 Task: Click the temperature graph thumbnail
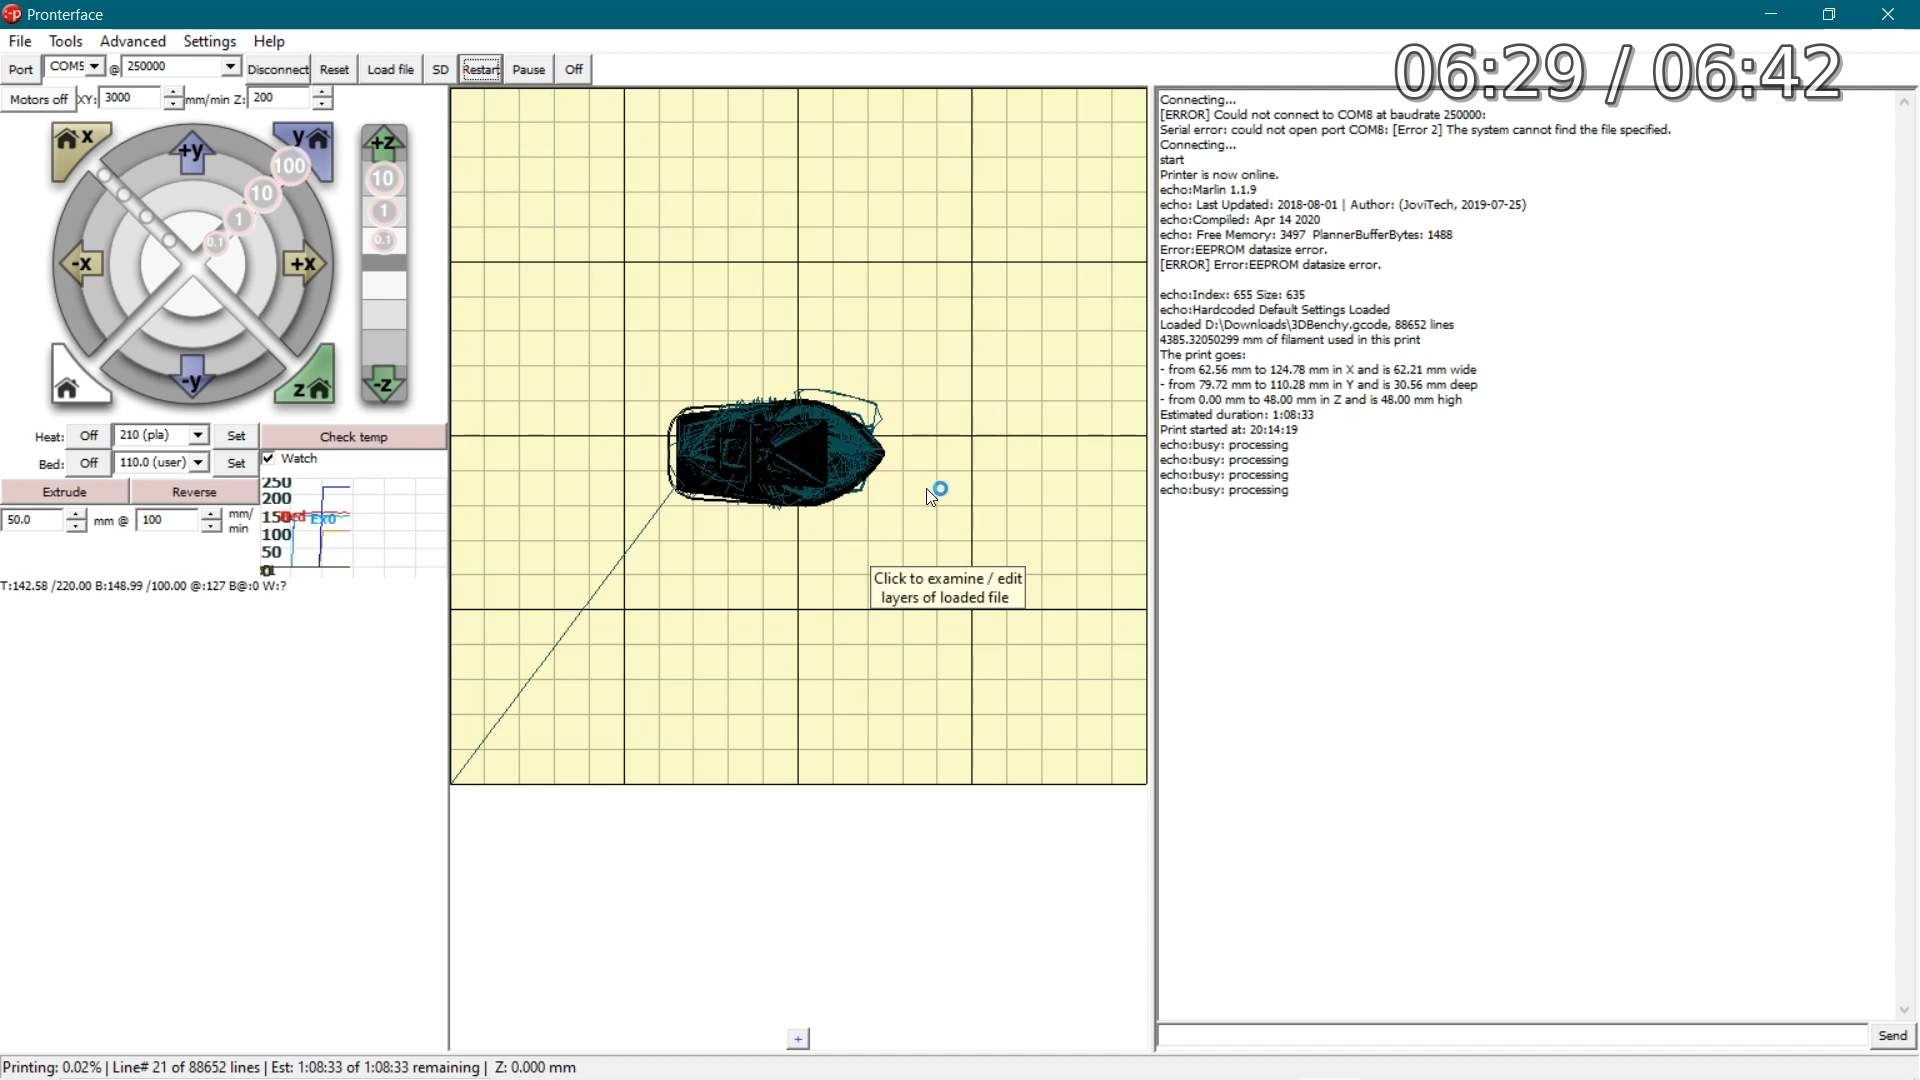point(354,527)
